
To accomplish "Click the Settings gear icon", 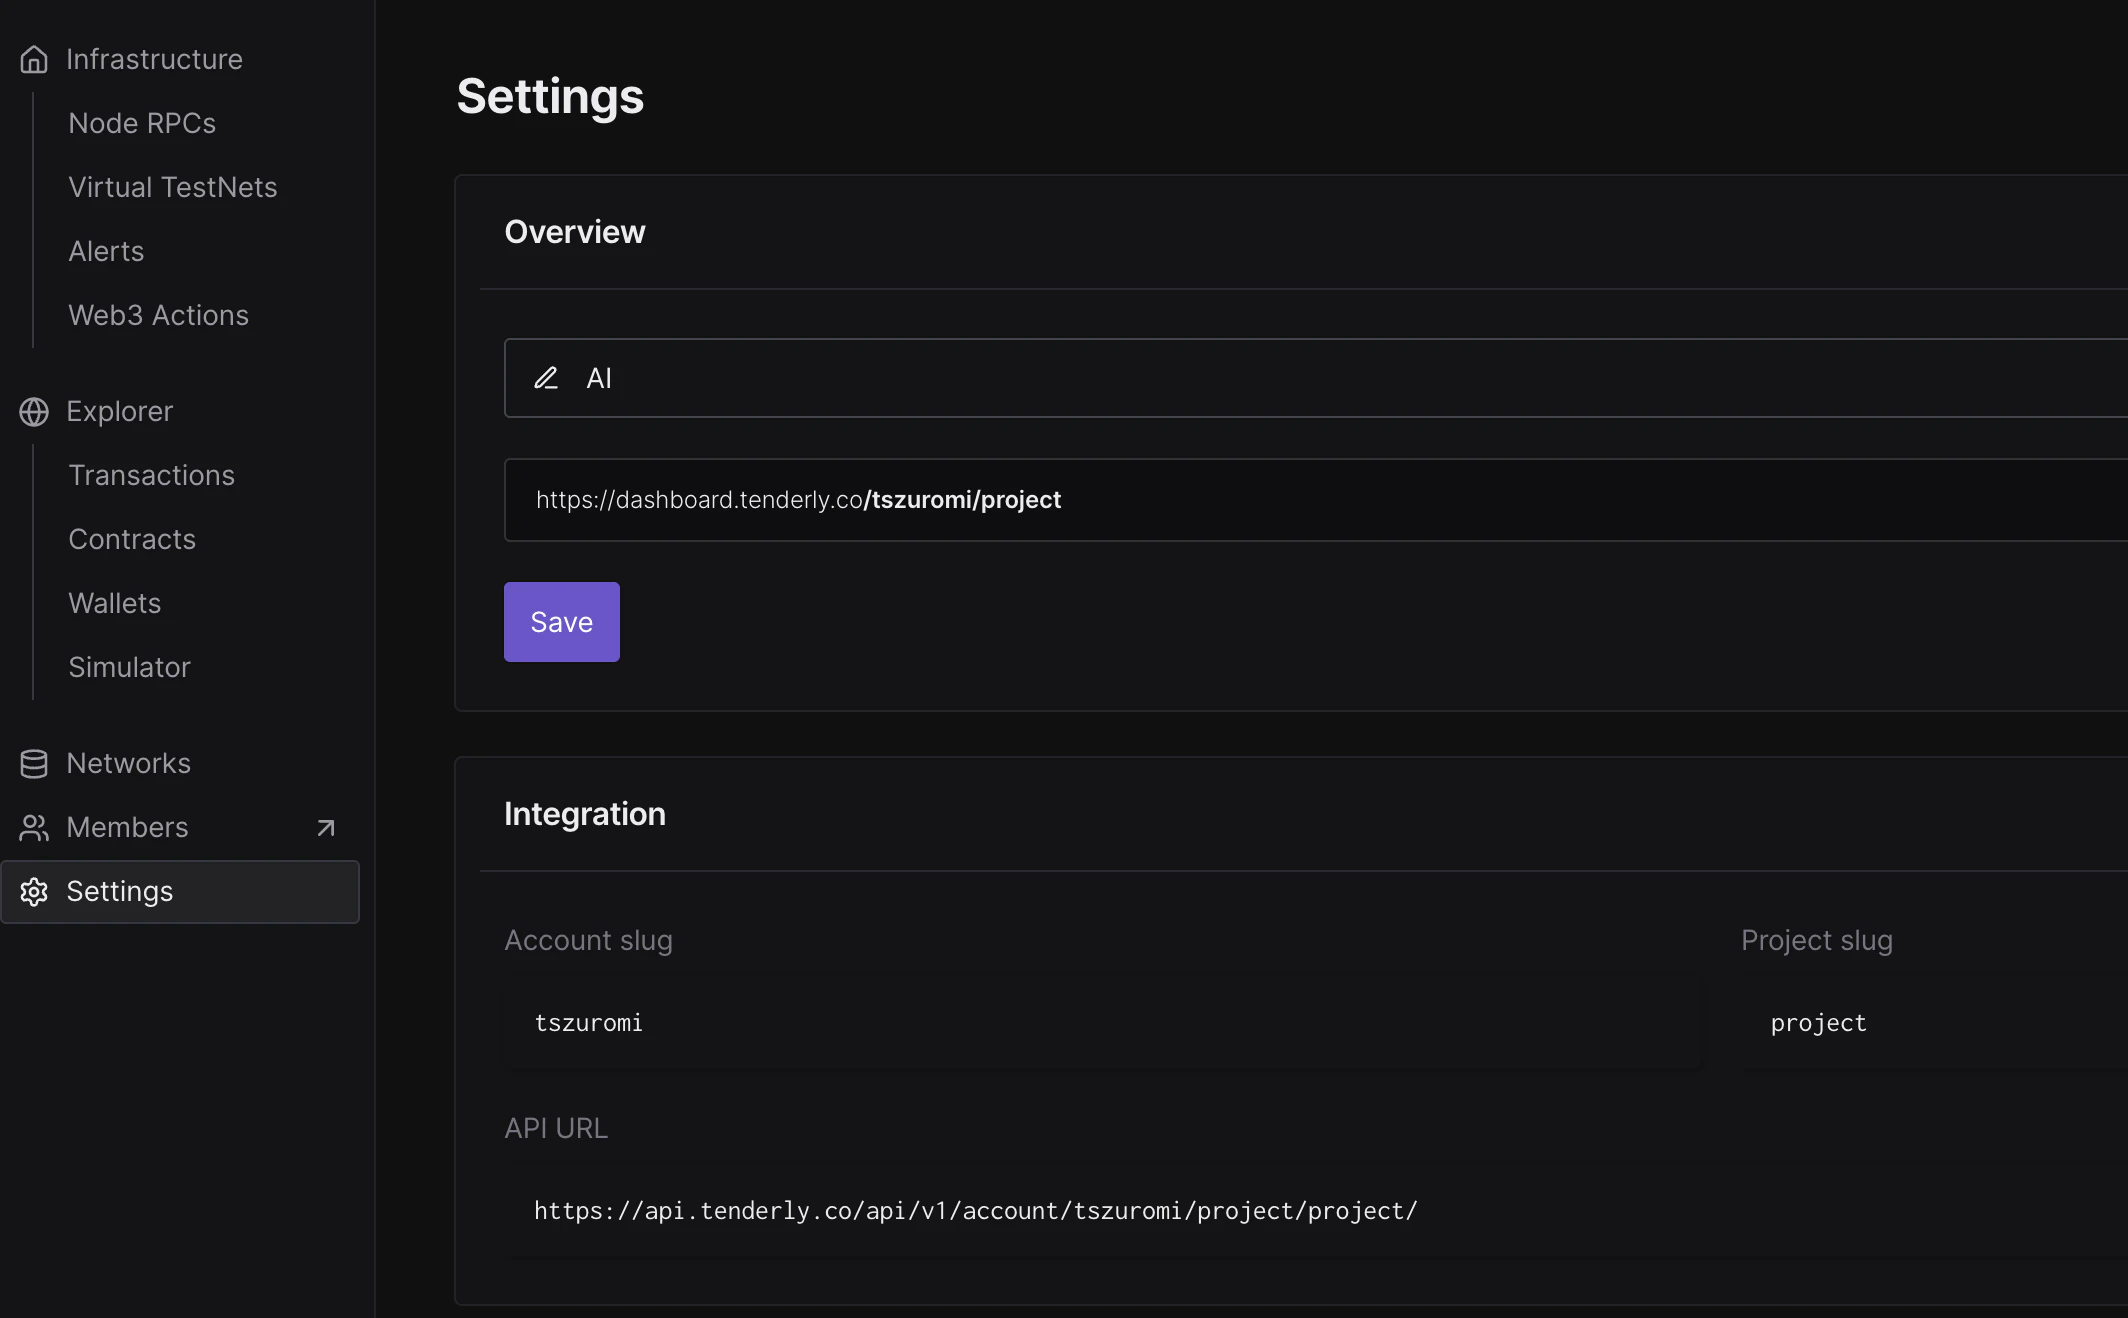I will 34,892.
